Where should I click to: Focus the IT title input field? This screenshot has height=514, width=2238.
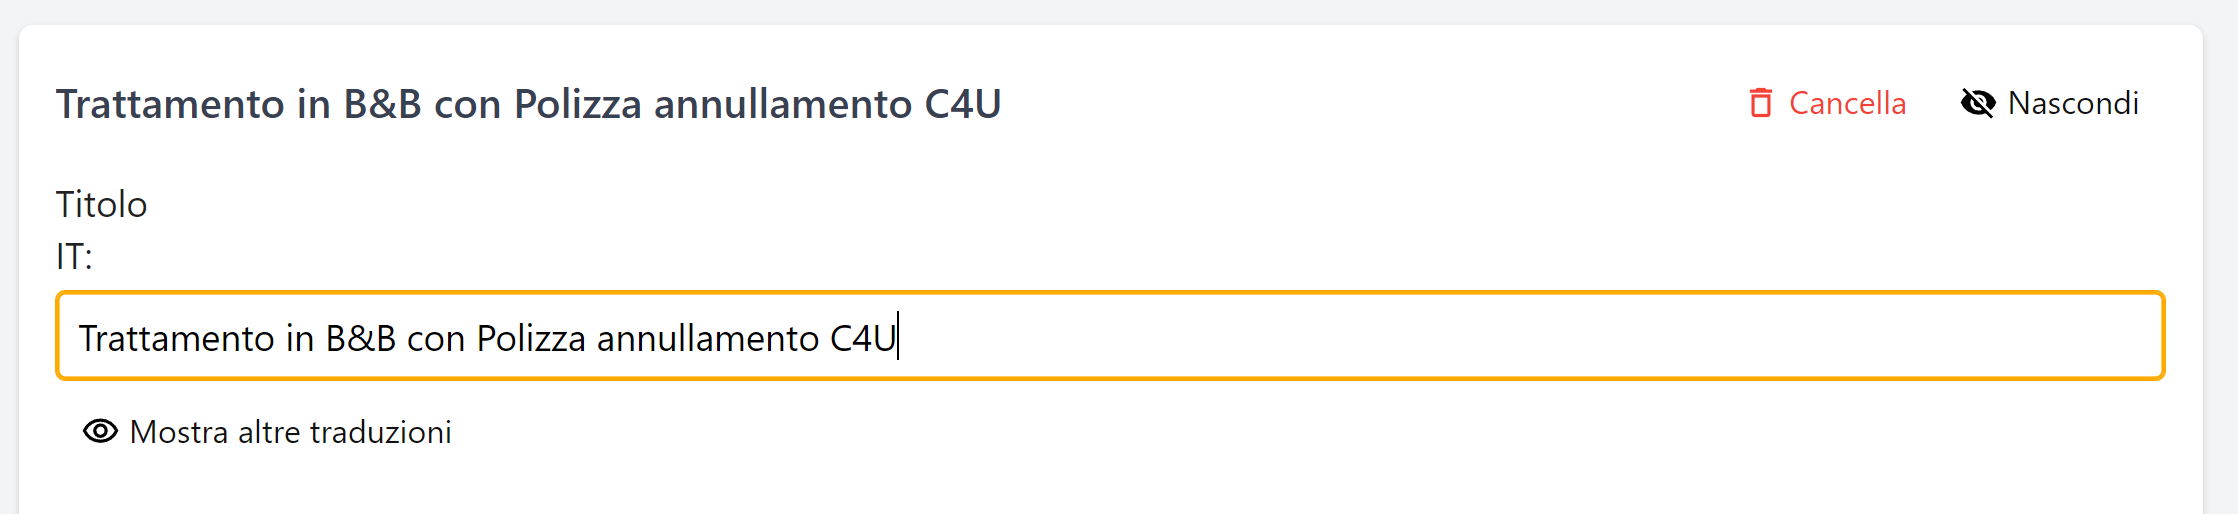click(x=1500, y=337)
